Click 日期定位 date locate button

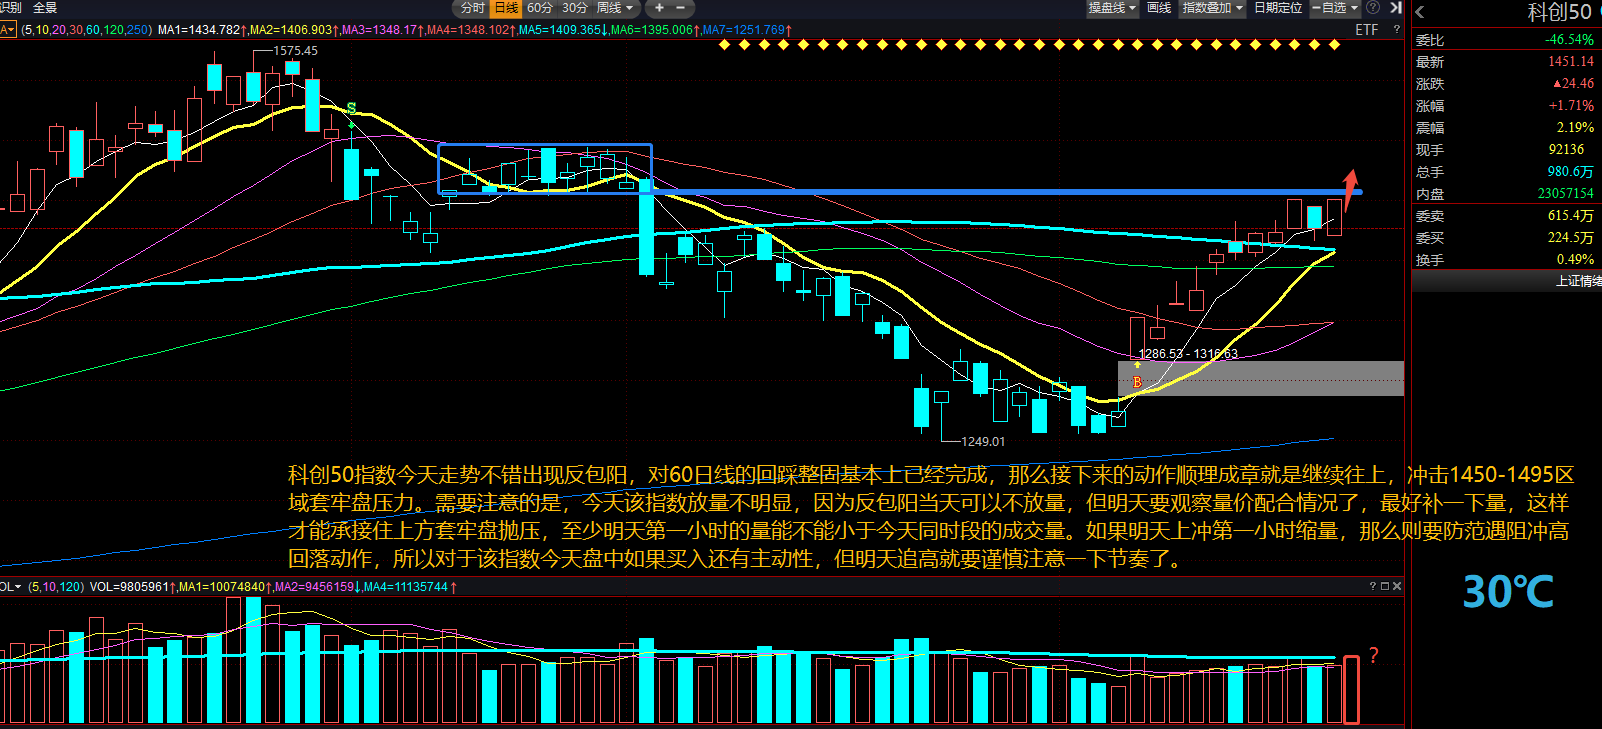tap(1278, 8)
